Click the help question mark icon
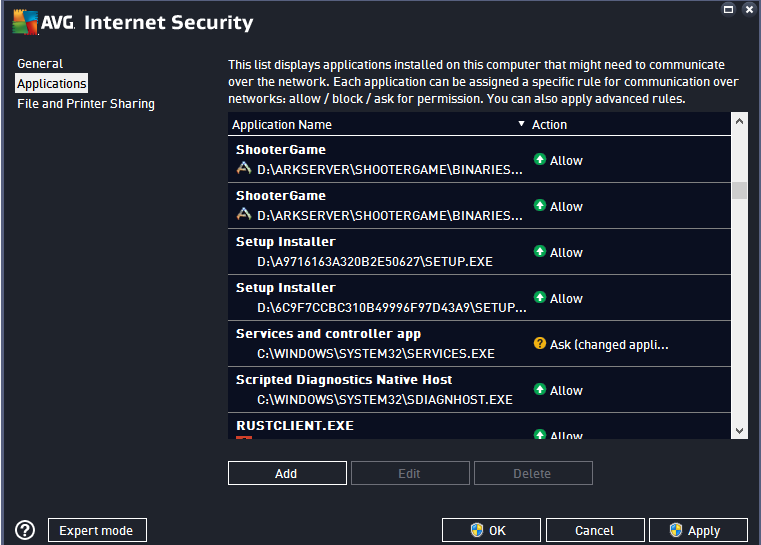The width and height of the screenshot is (761, 545). click(x=26, y=530)
